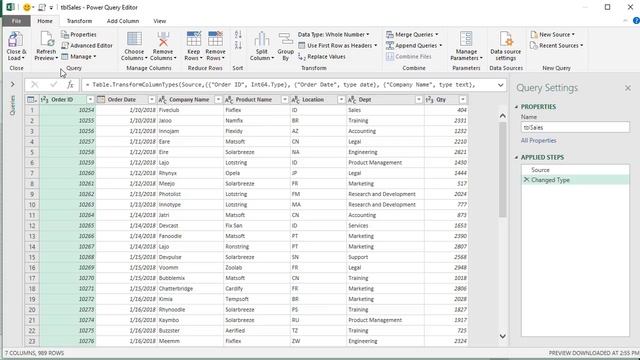
Task: Delete the Changed Type step with X
Action: tap(526, 180)
